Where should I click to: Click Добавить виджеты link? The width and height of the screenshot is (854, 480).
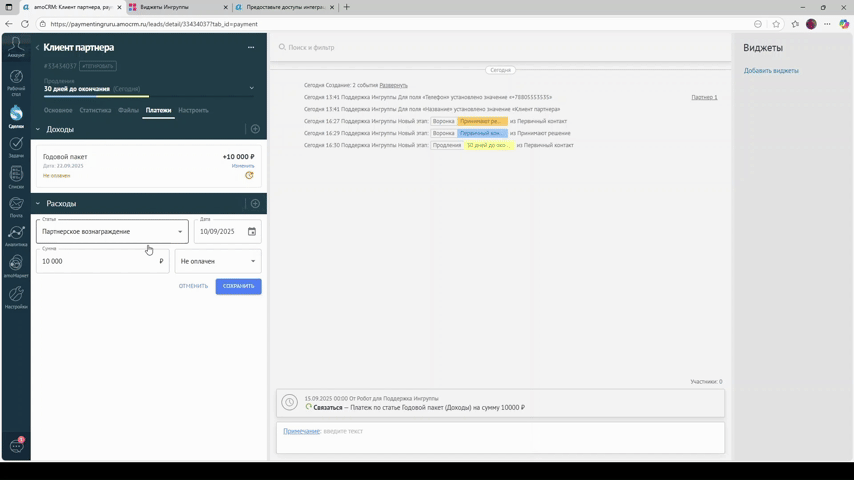(771, 71)
